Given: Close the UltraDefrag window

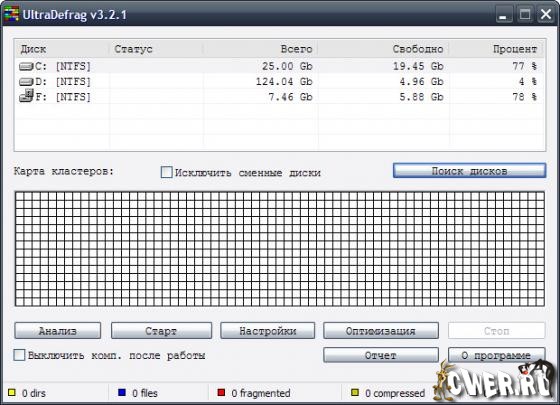Looking at the screenshot, I should click(546, 15).
